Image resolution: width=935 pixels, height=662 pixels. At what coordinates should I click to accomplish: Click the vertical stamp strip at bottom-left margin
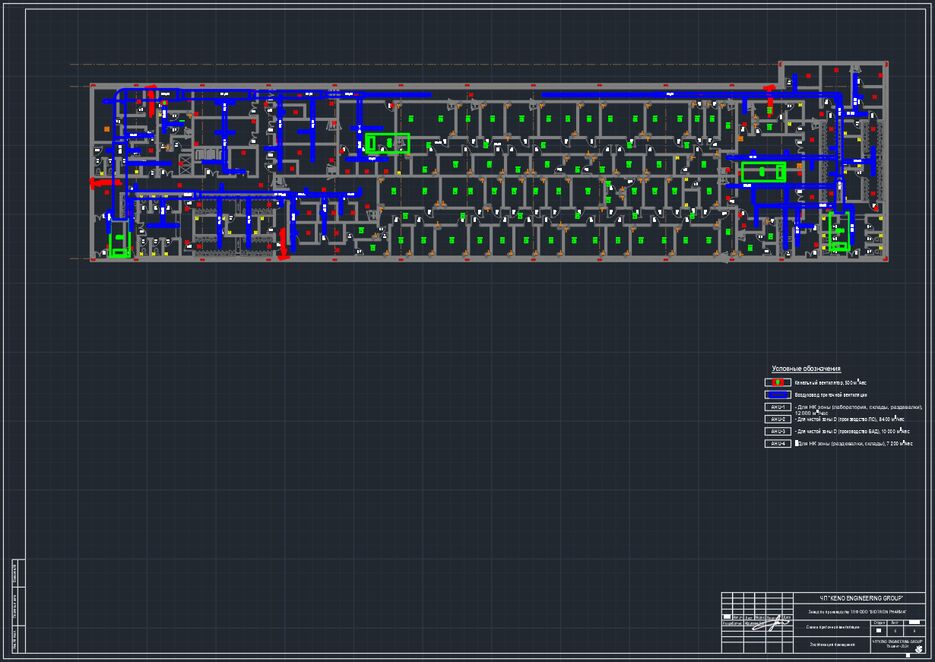(x=15, y=602)
